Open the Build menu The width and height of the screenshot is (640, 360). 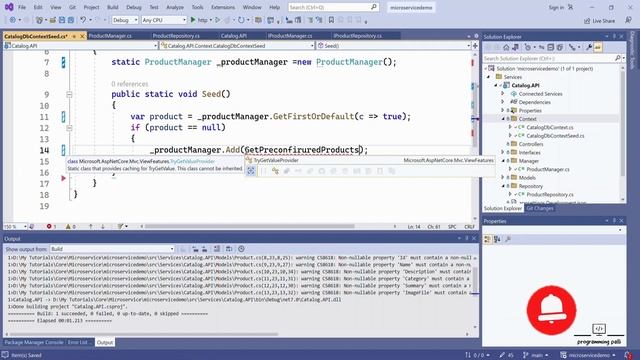(113, 7)
